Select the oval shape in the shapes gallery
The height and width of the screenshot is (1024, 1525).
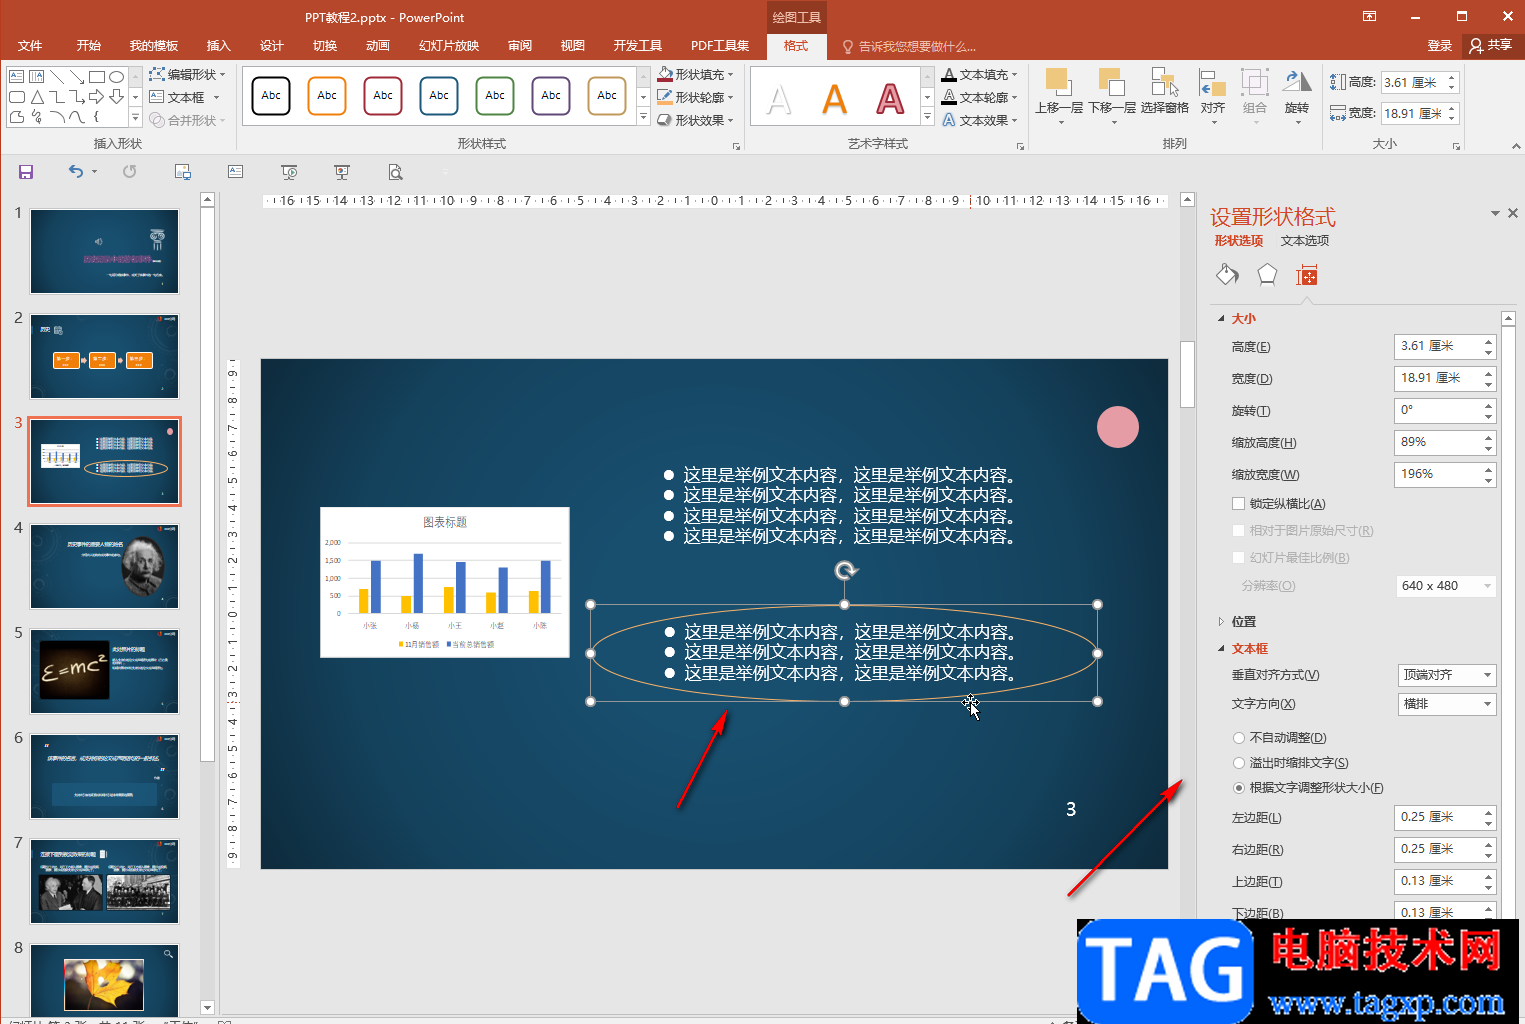117,77
